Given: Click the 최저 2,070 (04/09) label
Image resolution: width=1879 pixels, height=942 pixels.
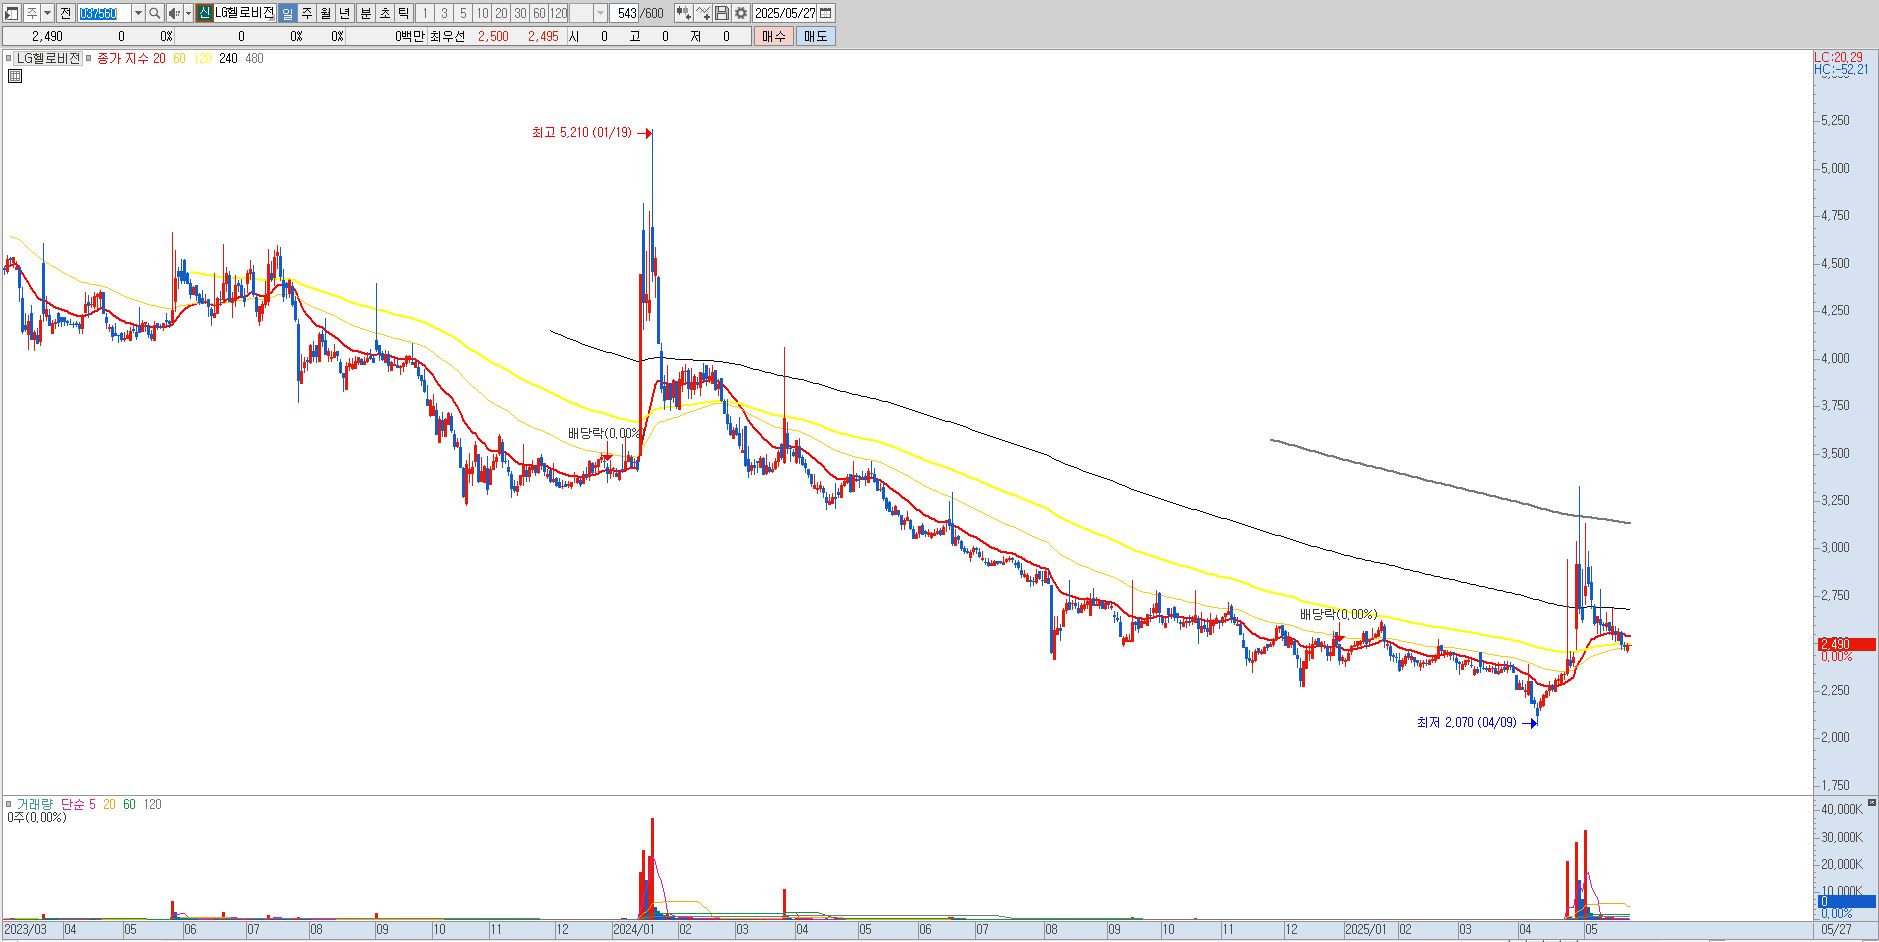Looking at the screenshot, I should pyautogui.click(x=1466, y=722).
